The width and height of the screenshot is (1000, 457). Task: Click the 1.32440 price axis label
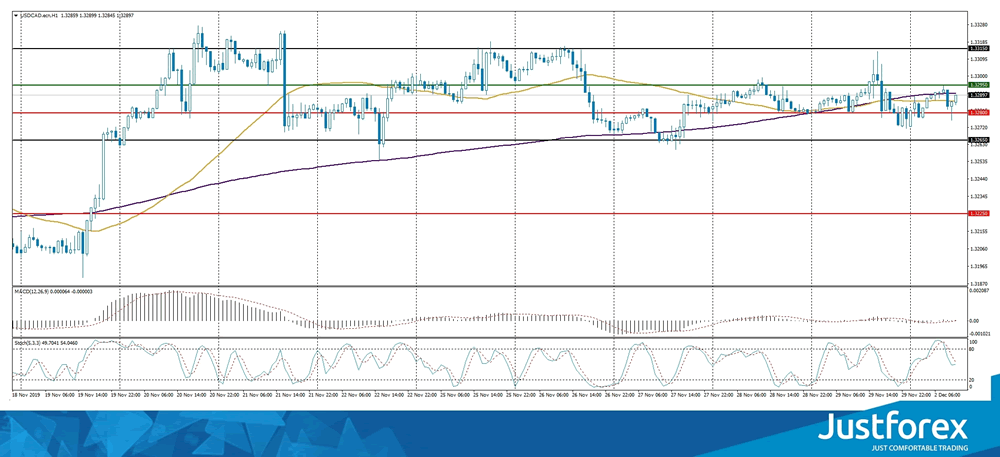[978, 180]
